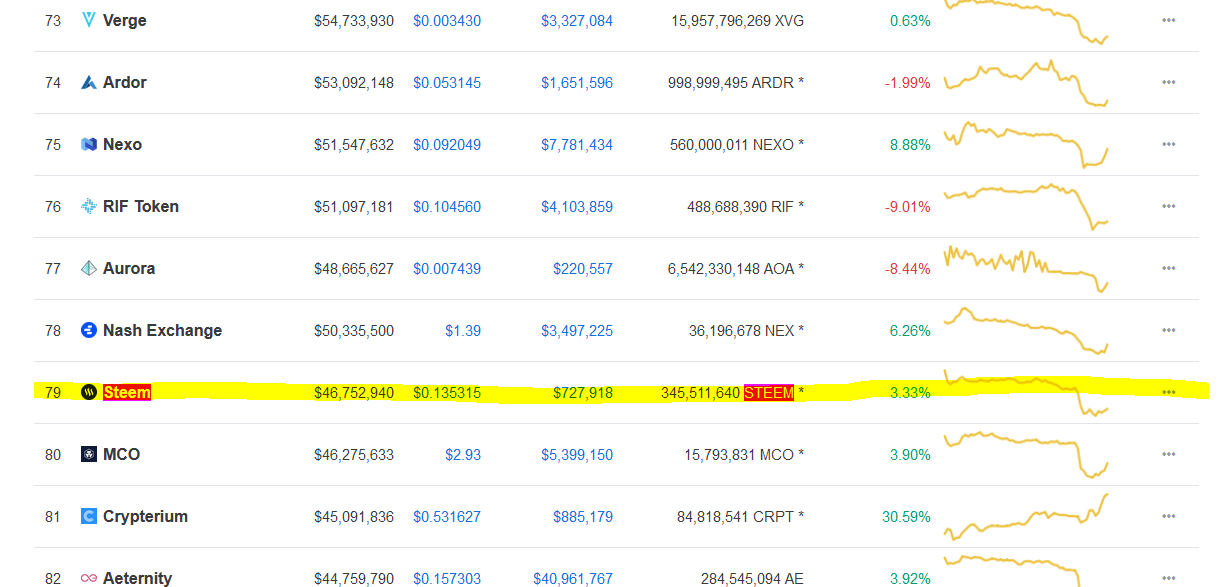Click the MCO coin logo icon
Viewport: 1226px width, 587px height.
click(x=89, y=454)
